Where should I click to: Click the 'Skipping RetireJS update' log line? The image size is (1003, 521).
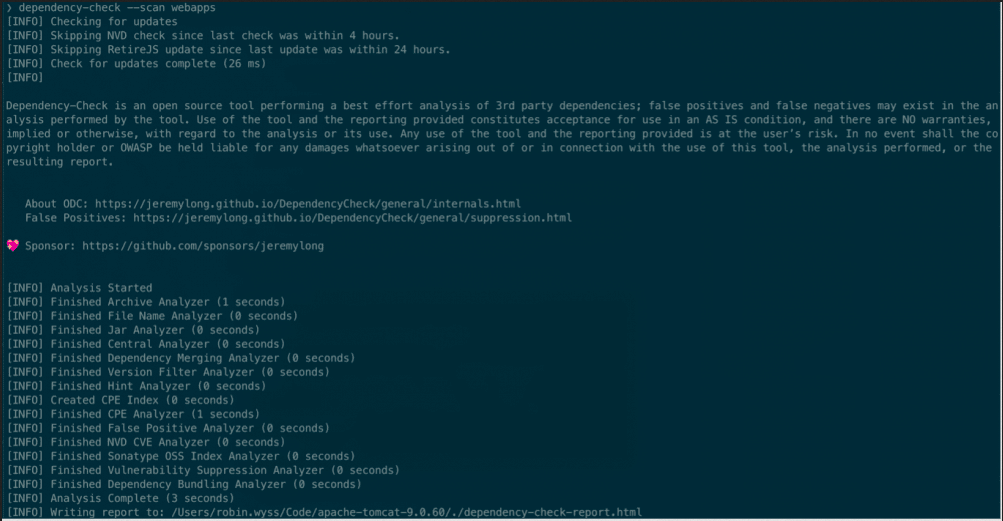(228, 50)
